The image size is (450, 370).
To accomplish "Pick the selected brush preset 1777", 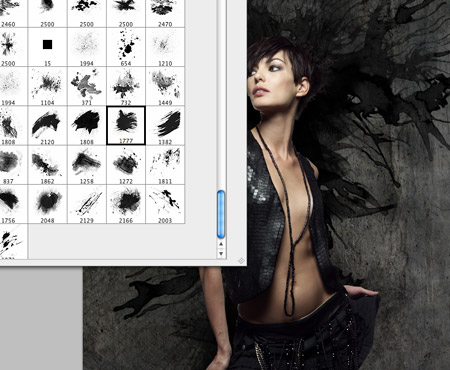I will click(126, 126).
